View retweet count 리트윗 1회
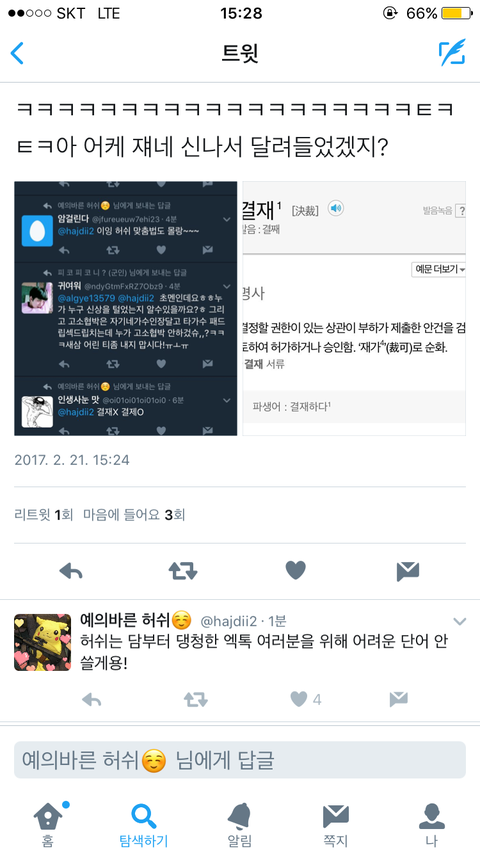Screen dimensions: 480x854 click(44, 515)
